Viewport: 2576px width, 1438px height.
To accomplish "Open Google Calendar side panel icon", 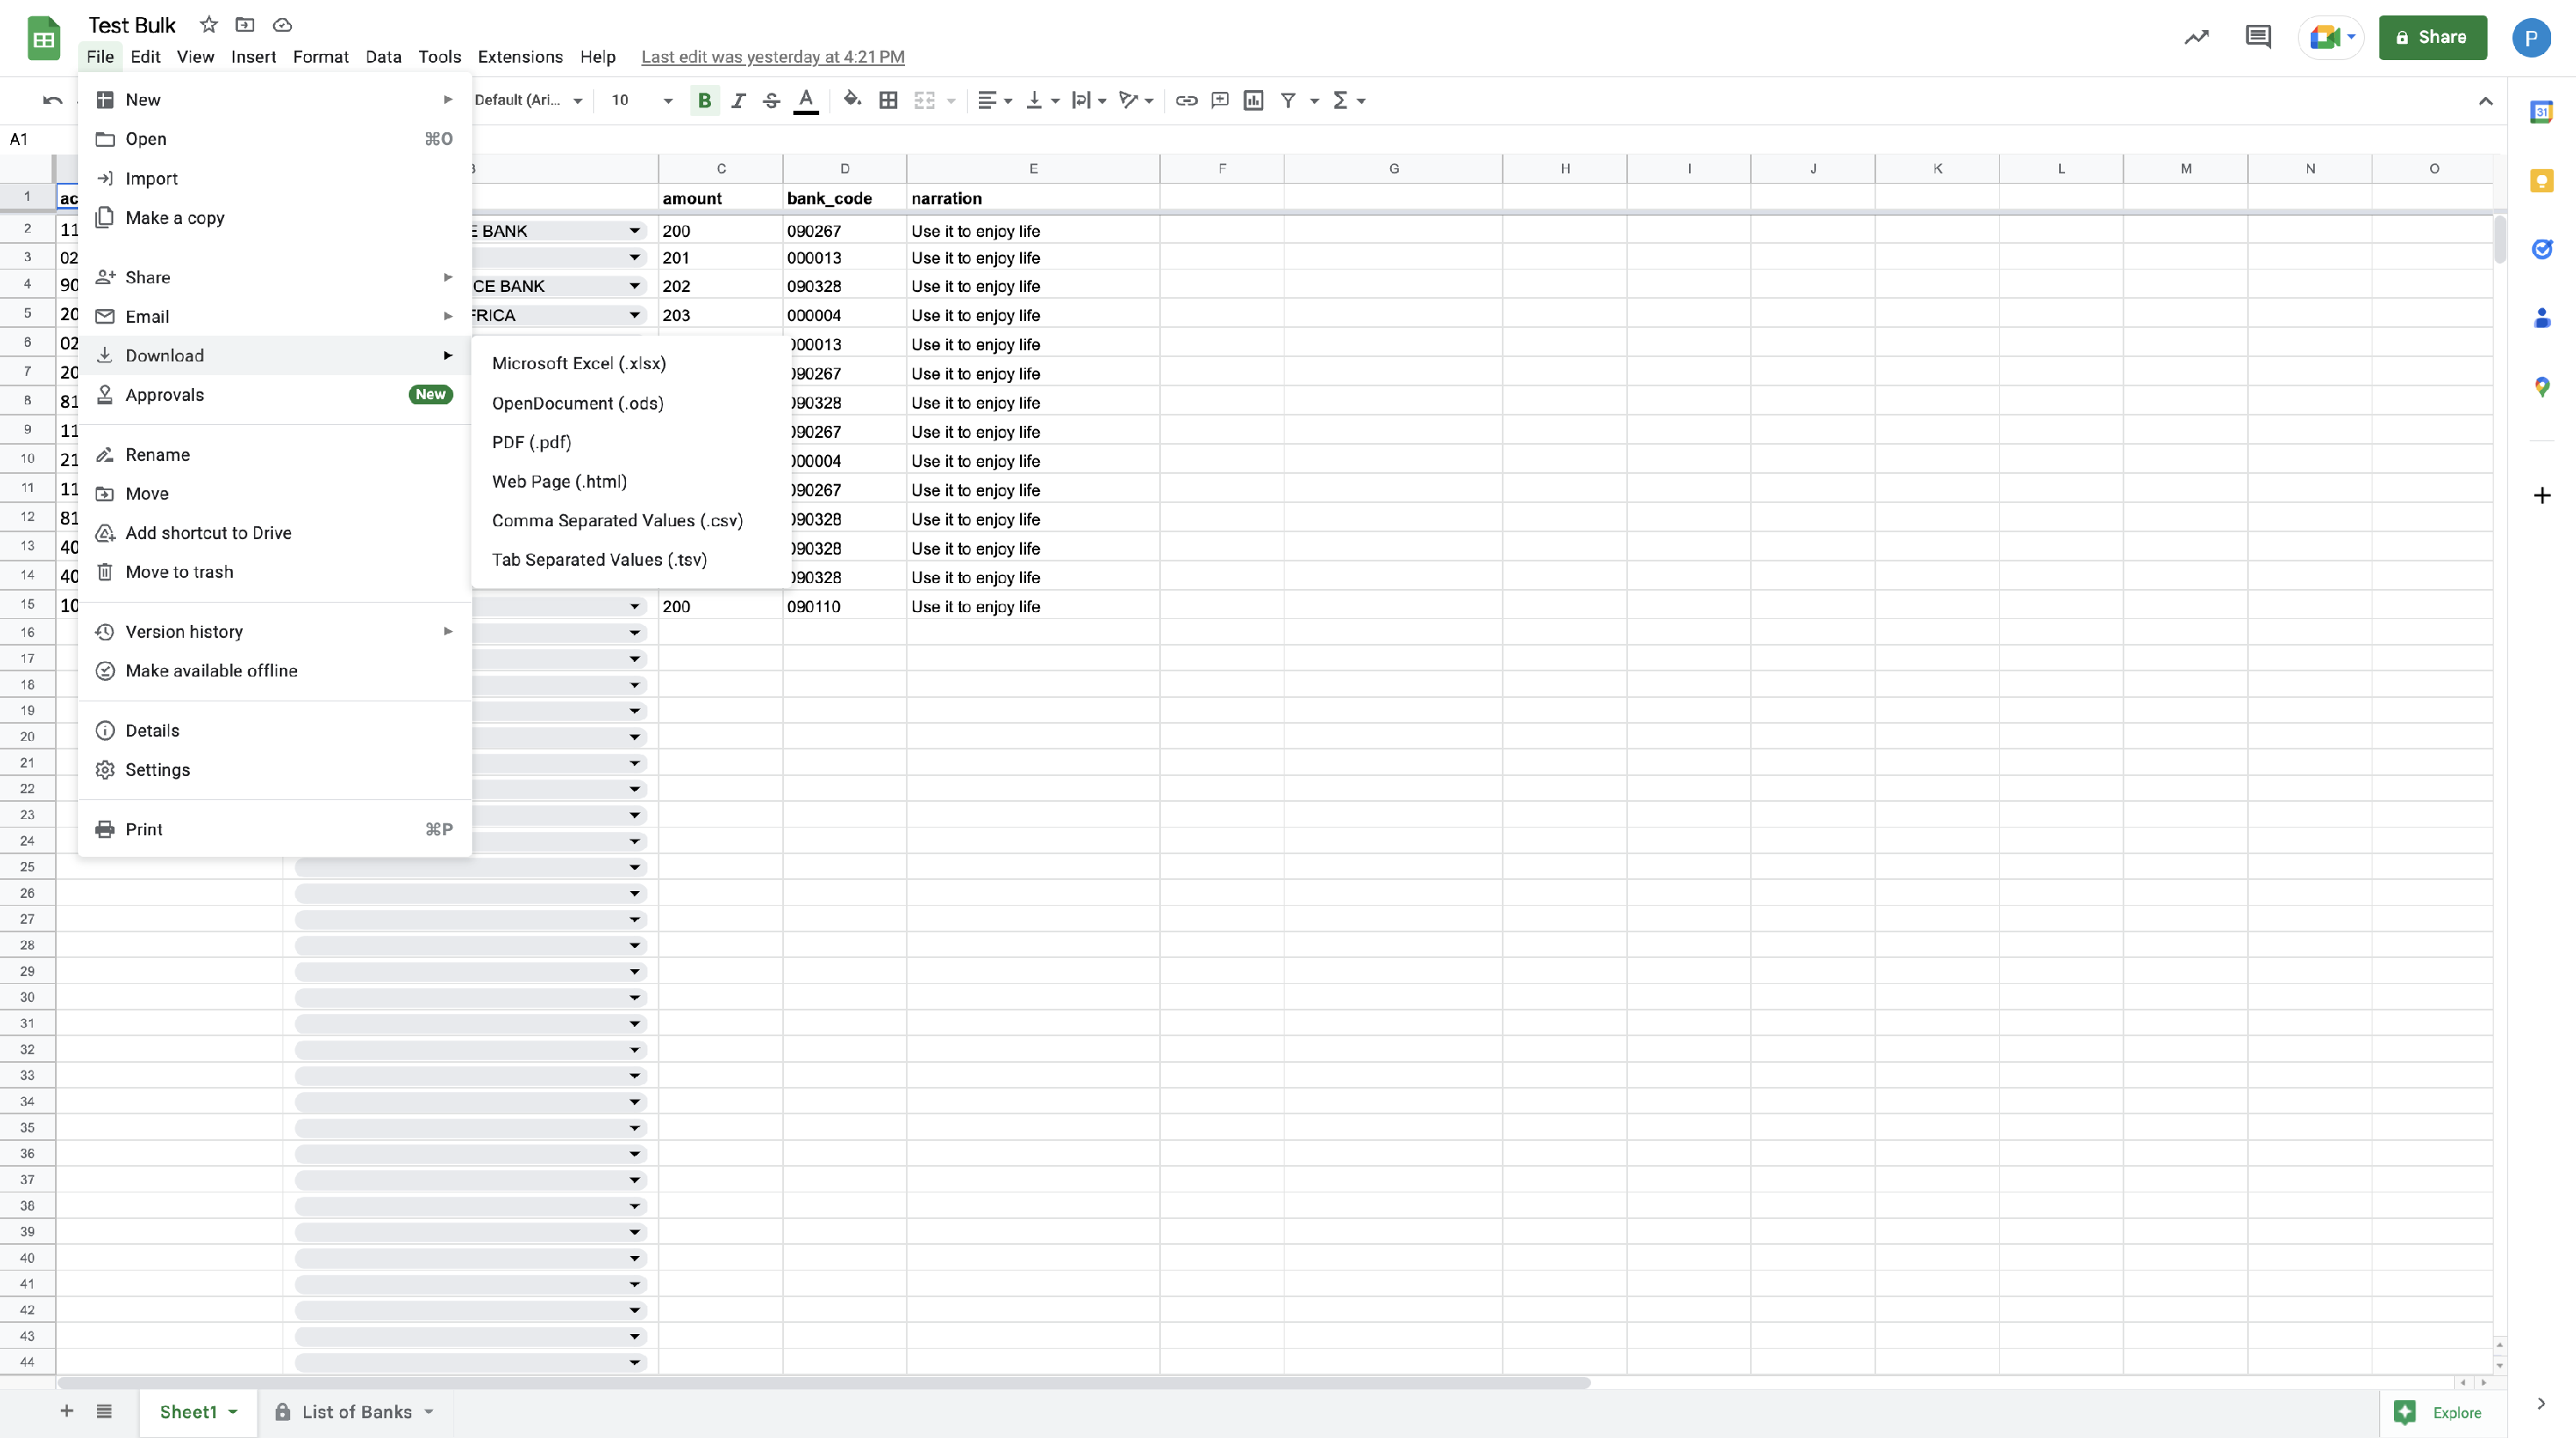I will coord(2541,112).
